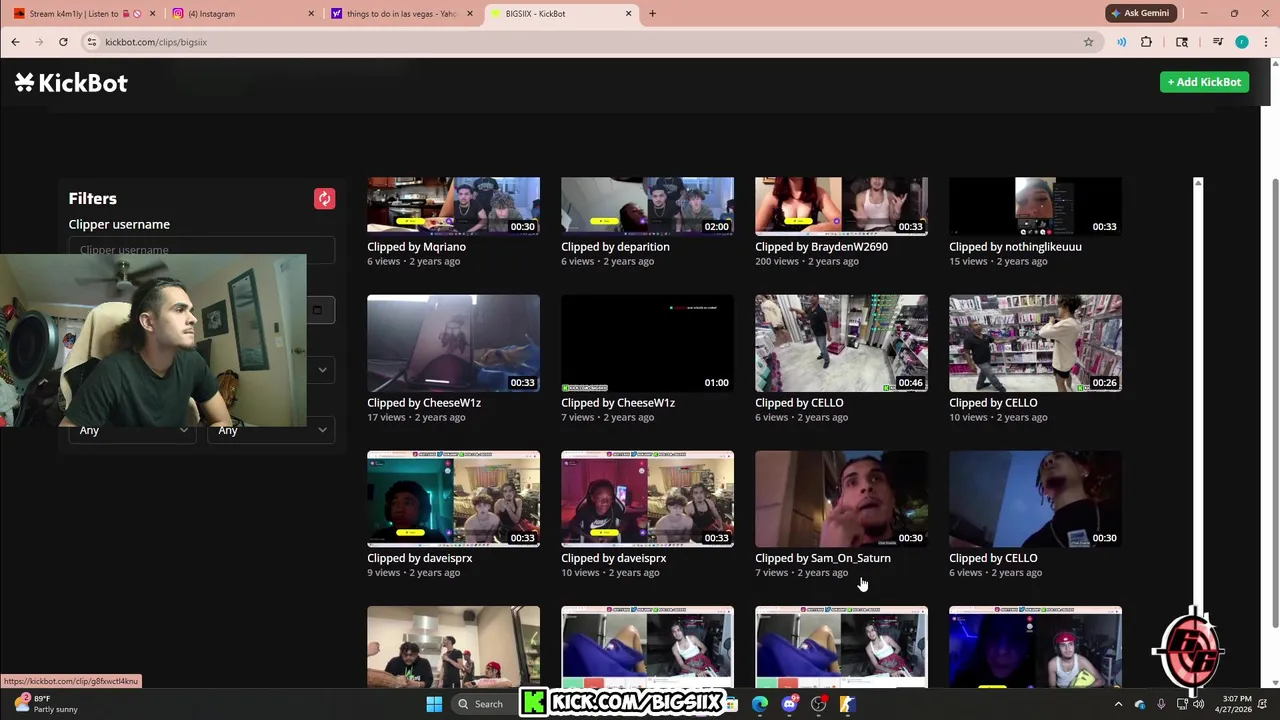Viewport: 1280px width, 720px height.
Task: Open the Chrome three-dot menu
Action: coord(1266,42)
